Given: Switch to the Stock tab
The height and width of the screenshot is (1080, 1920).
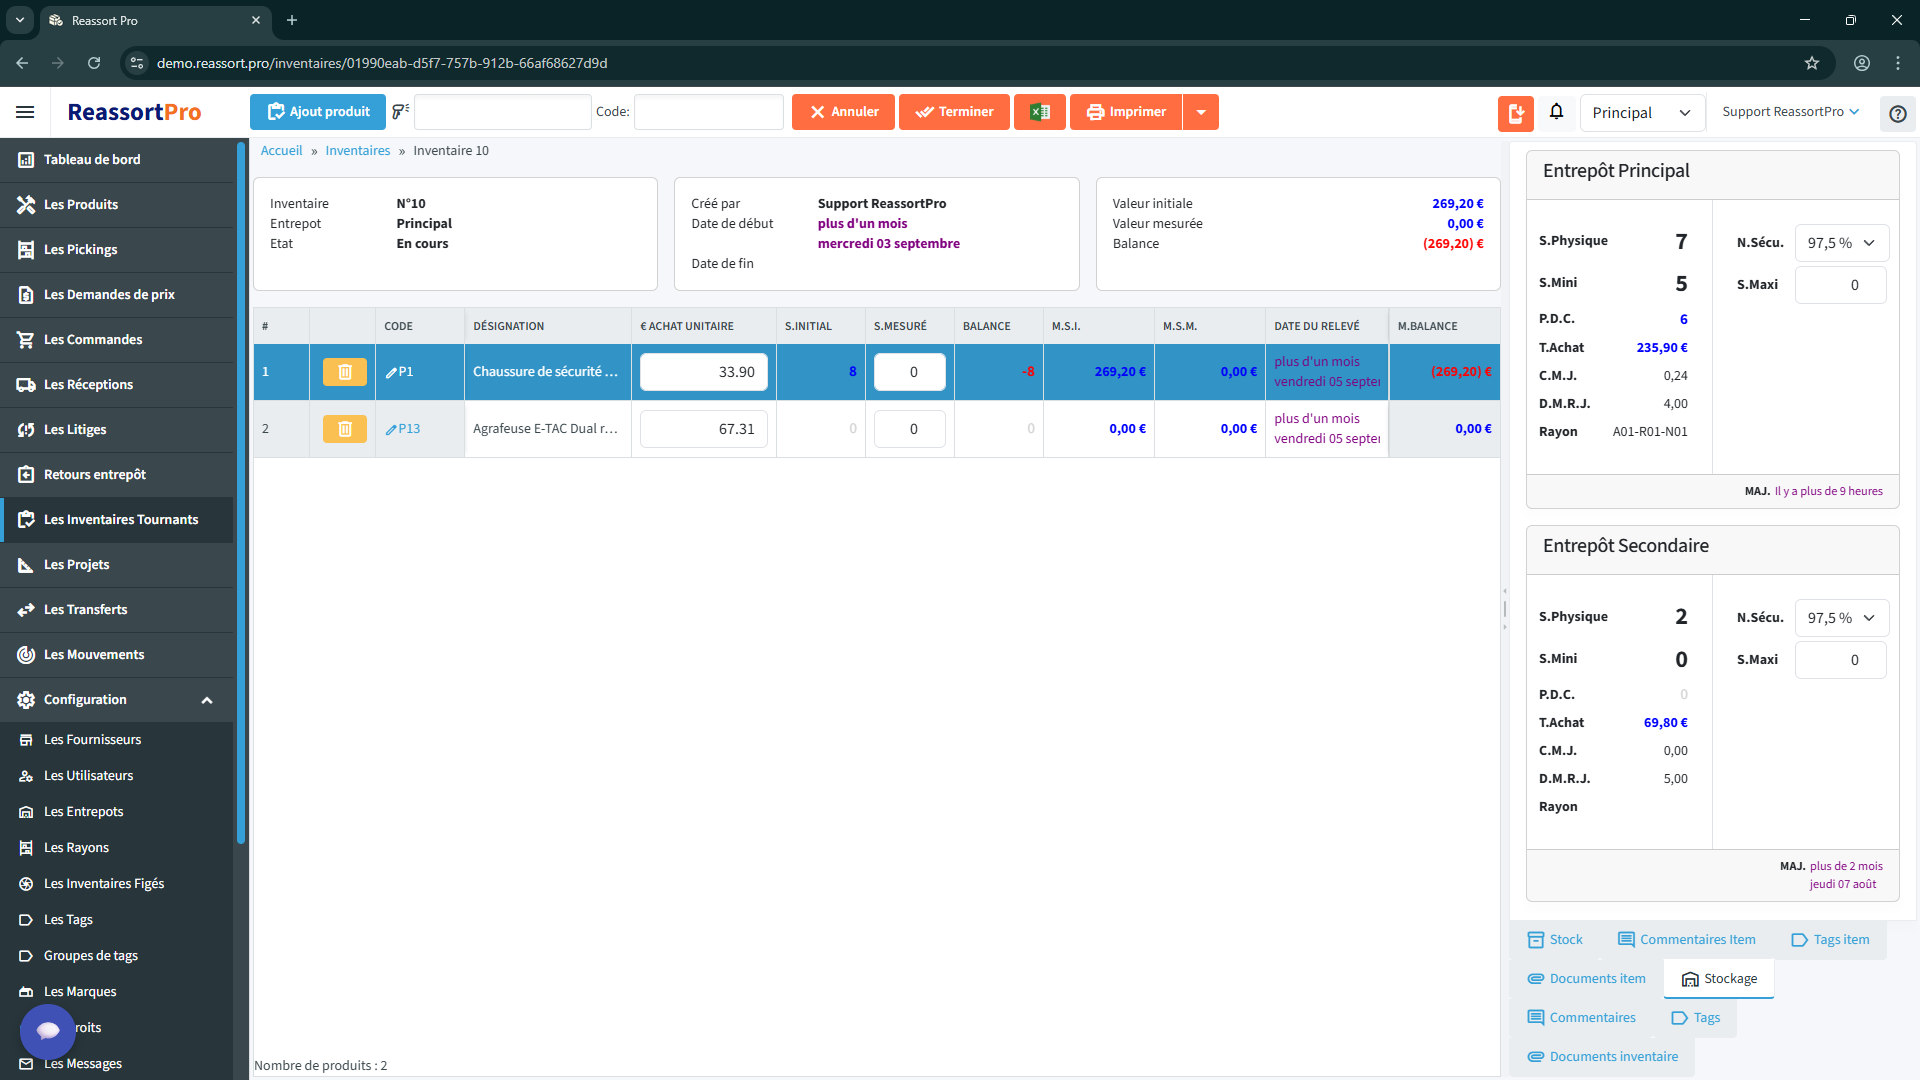Looking at the screenshot, I should point(1555,940).
